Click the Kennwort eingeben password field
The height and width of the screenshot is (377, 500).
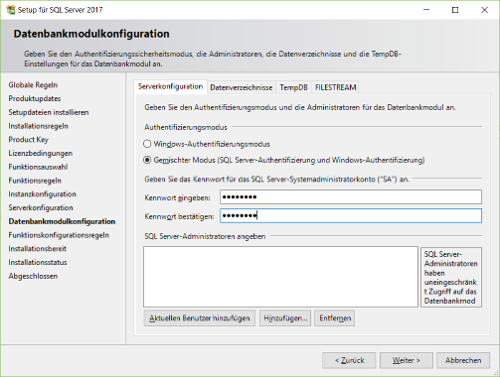point(351,197)
